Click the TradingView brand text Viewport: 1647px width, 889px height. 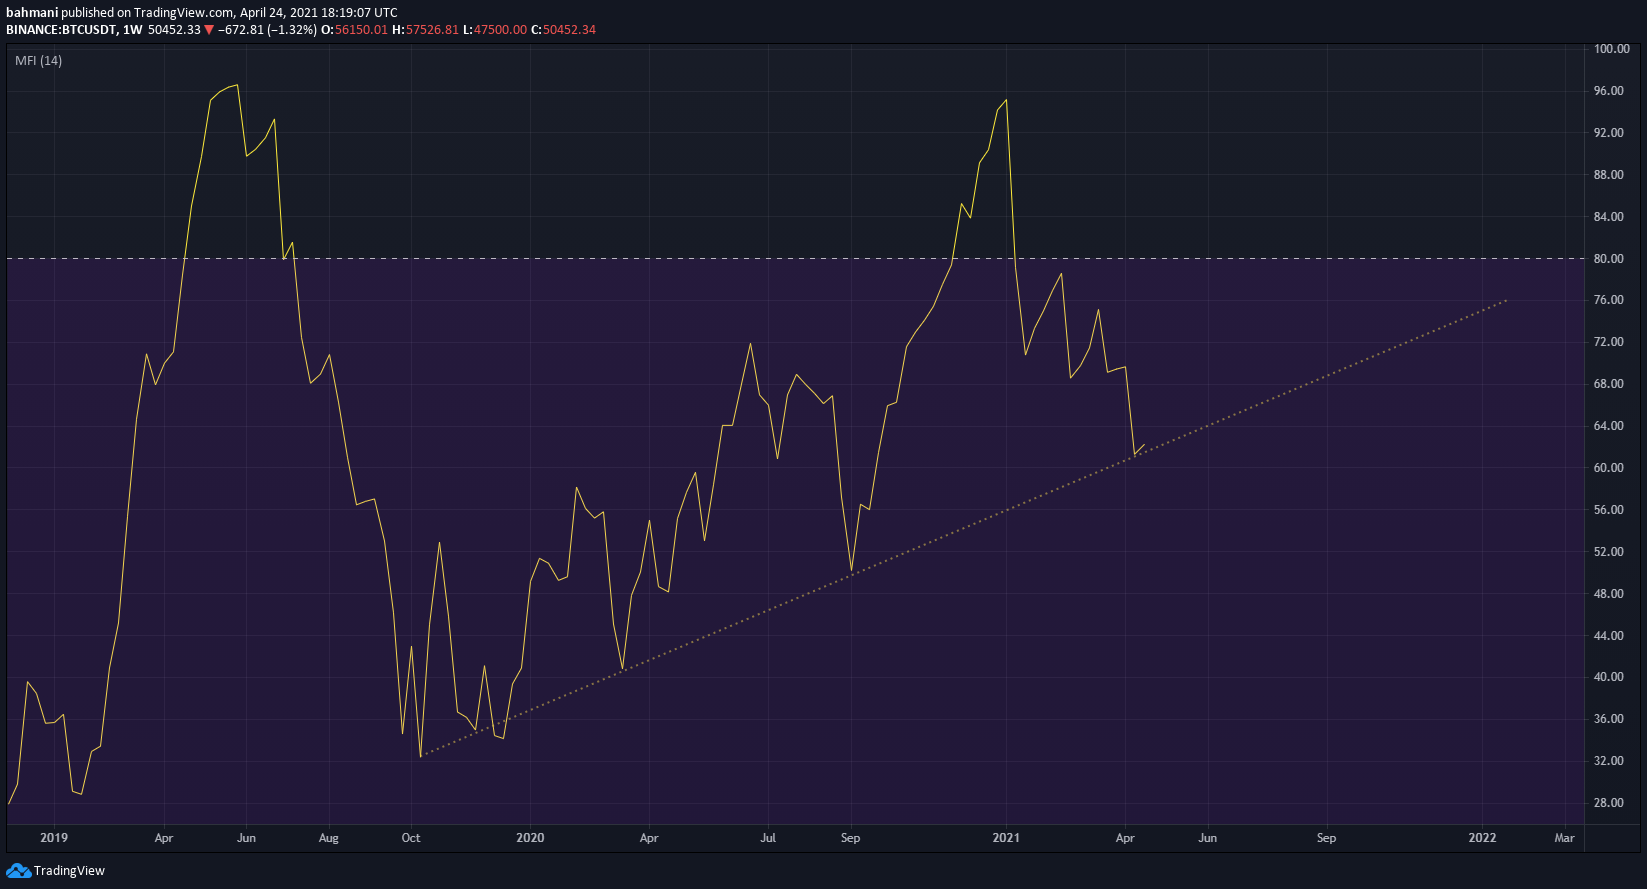coord(69,871)
